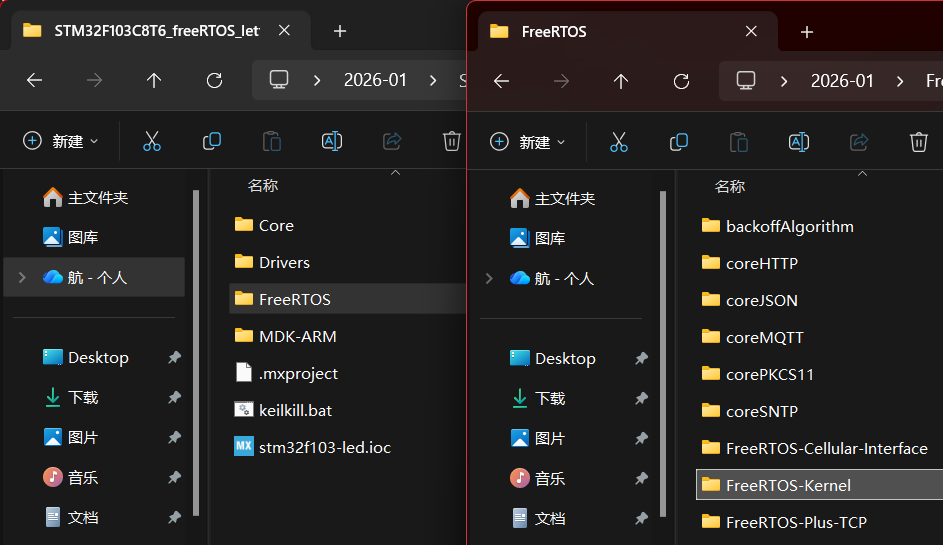Click Forward arrow in left STM32 window

click(x=94, y=80)
